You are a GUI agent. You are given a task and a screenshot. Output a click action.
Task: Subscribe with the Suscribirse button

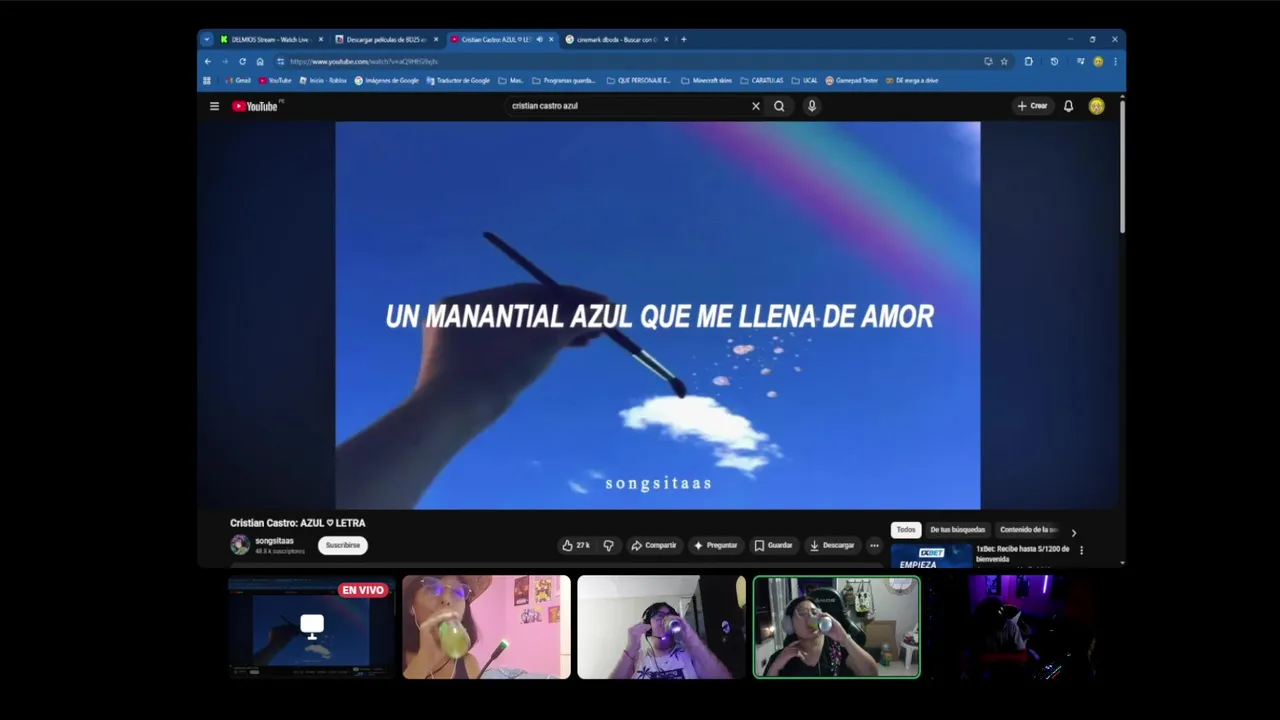tap(343, 545)
